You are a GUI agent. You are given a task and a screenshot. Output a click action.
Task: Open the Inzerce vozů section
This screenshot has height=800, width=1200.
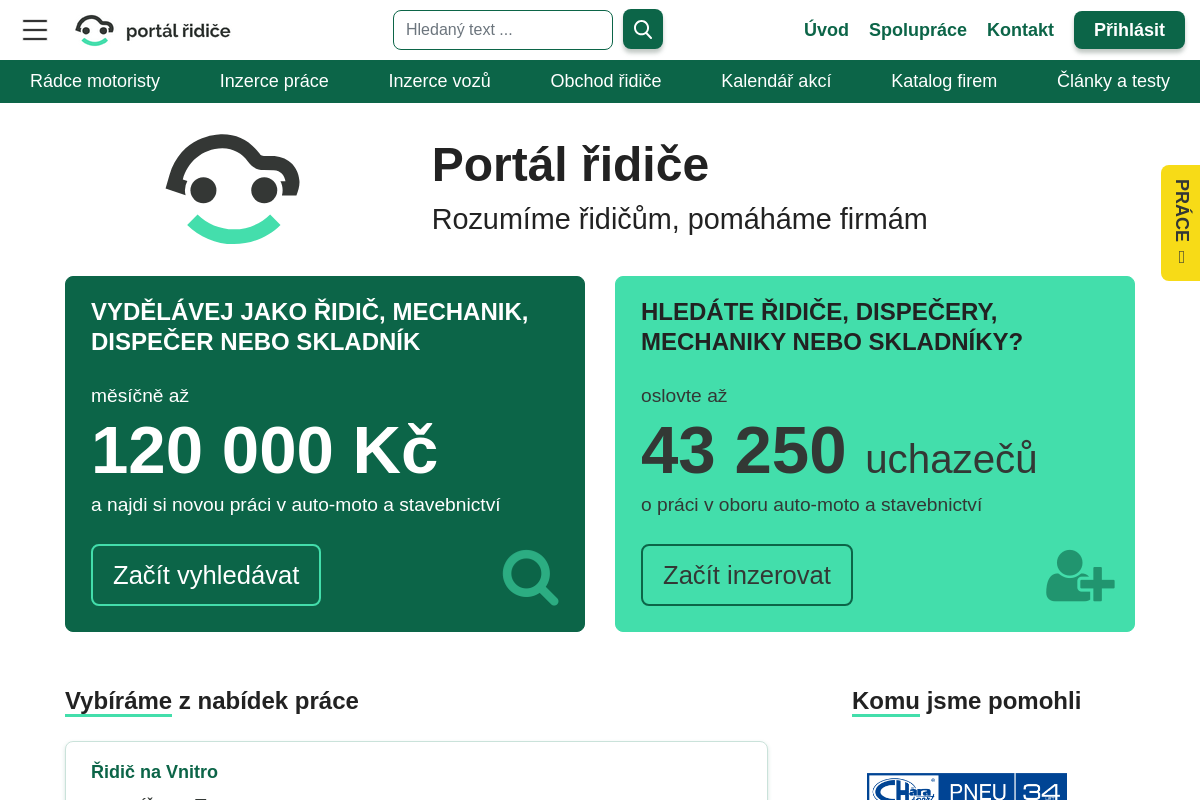pos(440,81)
